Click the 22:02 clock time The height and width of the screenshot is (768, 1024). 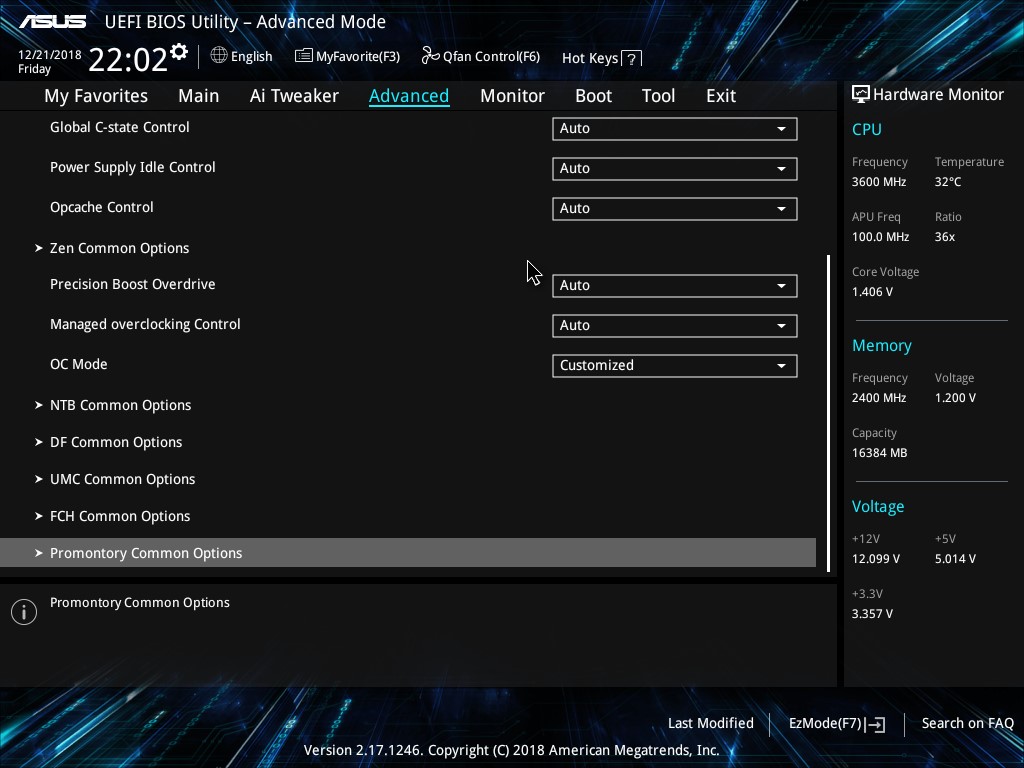click(128, 59)
